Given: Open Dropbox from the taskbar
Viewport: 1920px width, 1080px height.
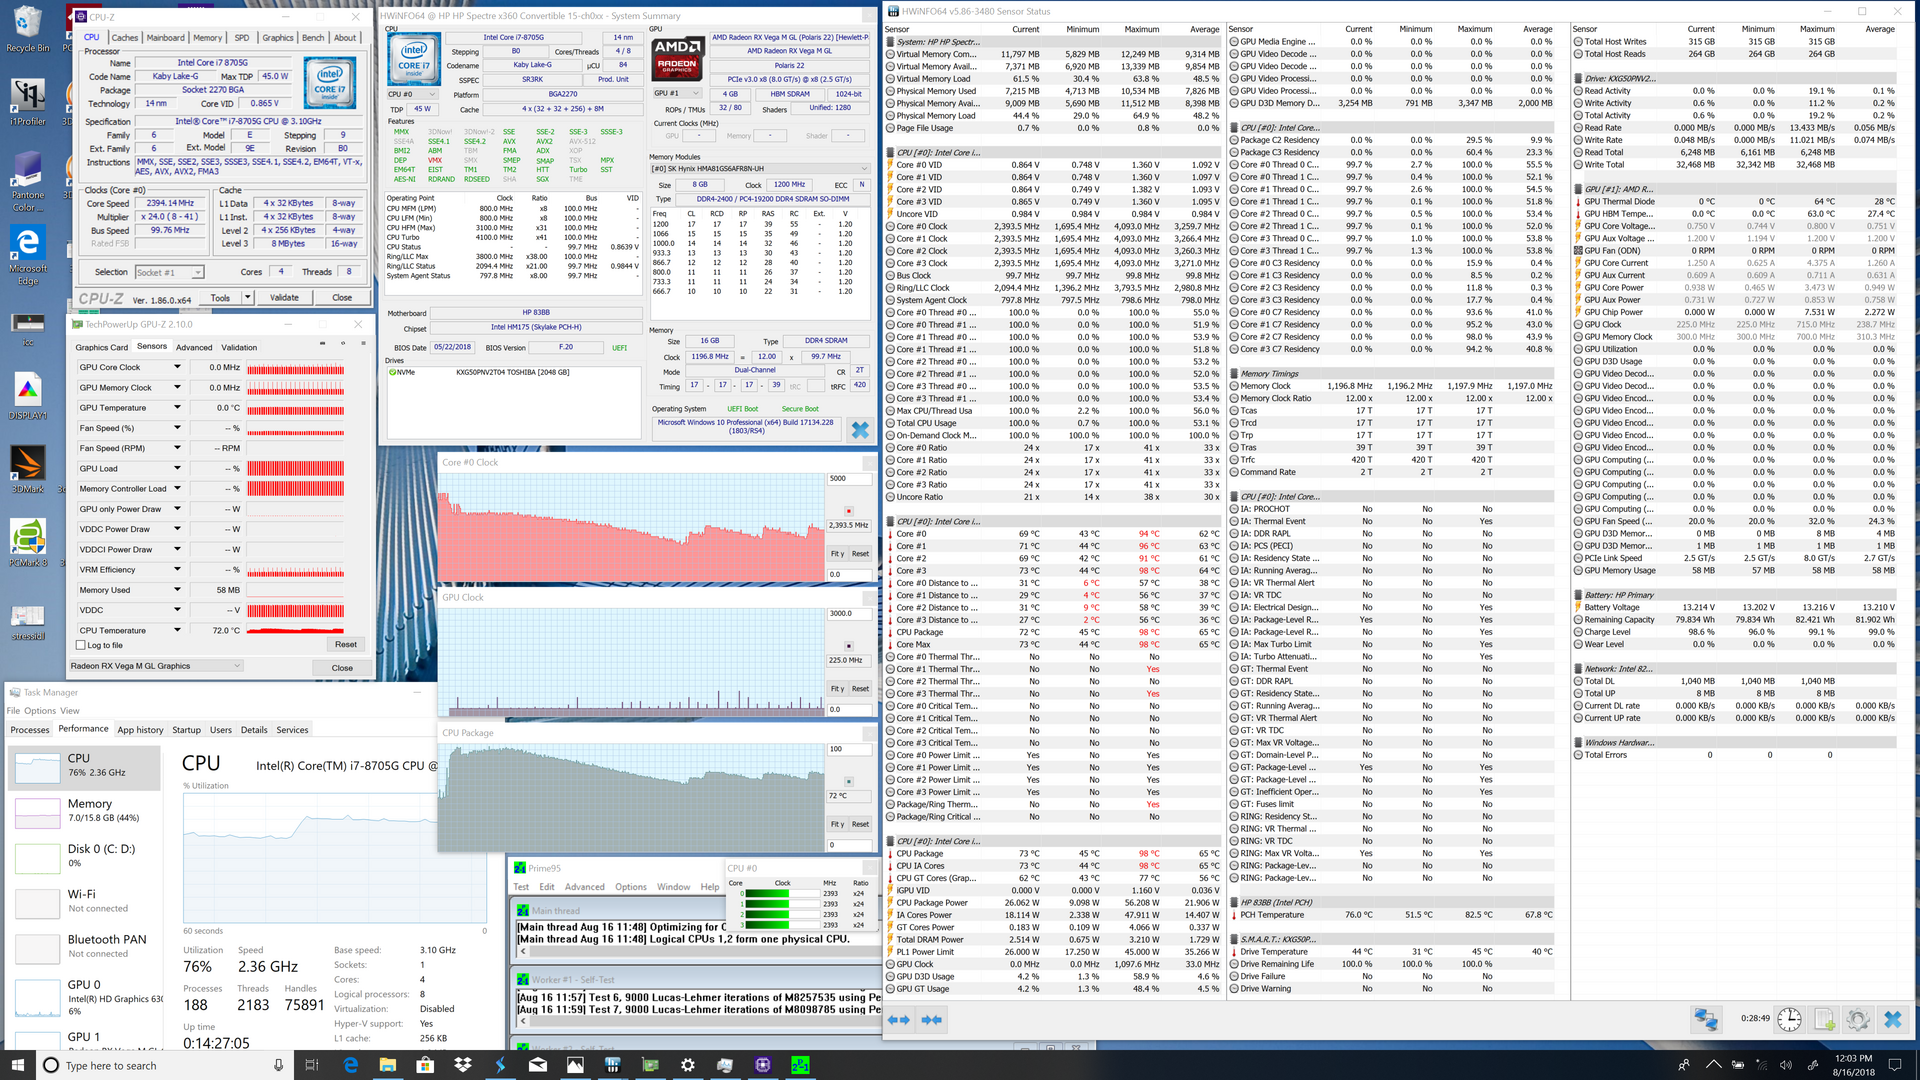Looking at the screenshot, I should click(462, 1065).
